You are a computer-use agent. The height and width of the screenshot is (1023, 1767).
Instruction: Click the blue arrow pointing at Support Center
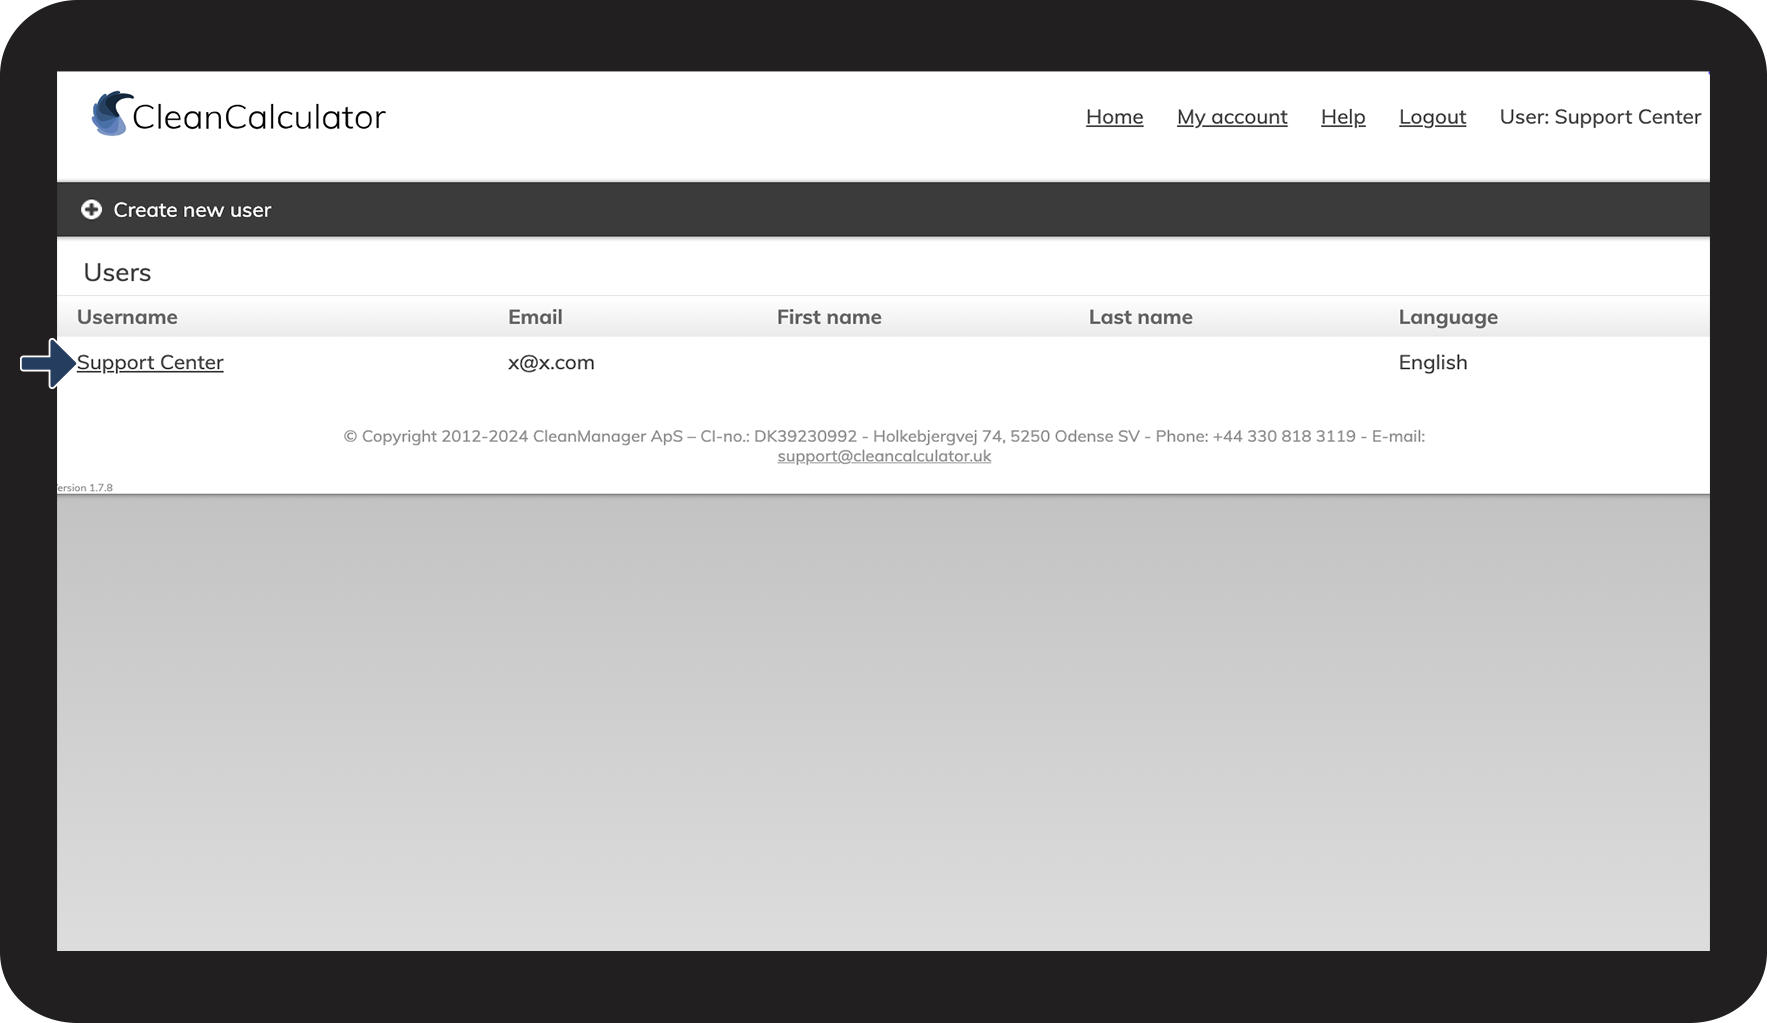click(x=47, y=363)
